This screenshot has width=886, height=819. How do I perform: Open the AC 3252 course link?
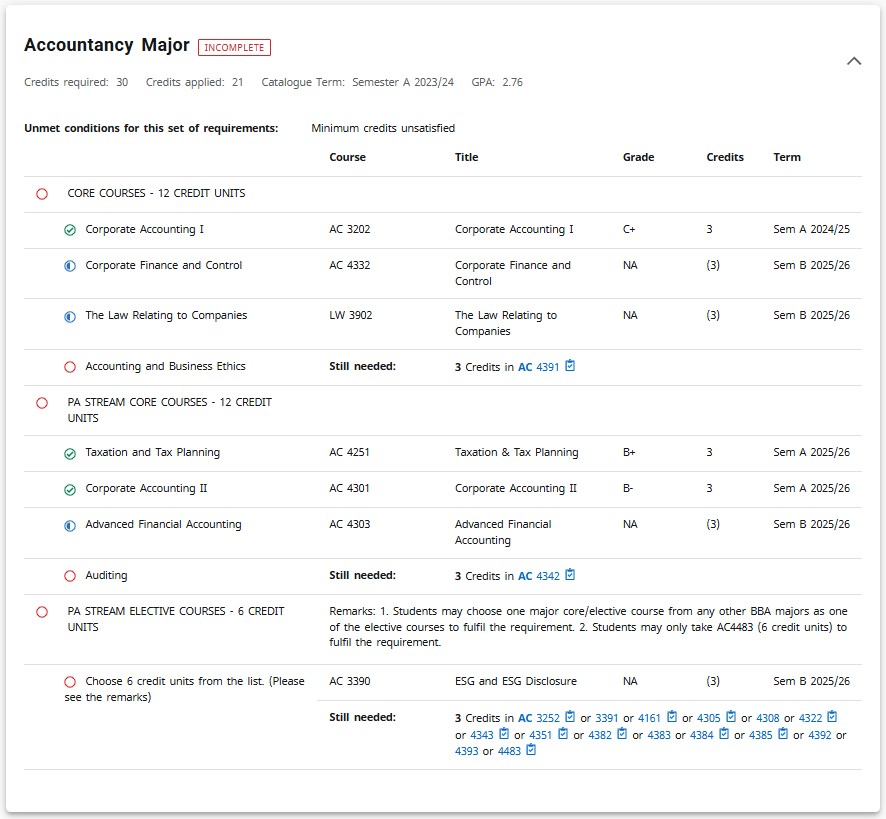[538, 718]
